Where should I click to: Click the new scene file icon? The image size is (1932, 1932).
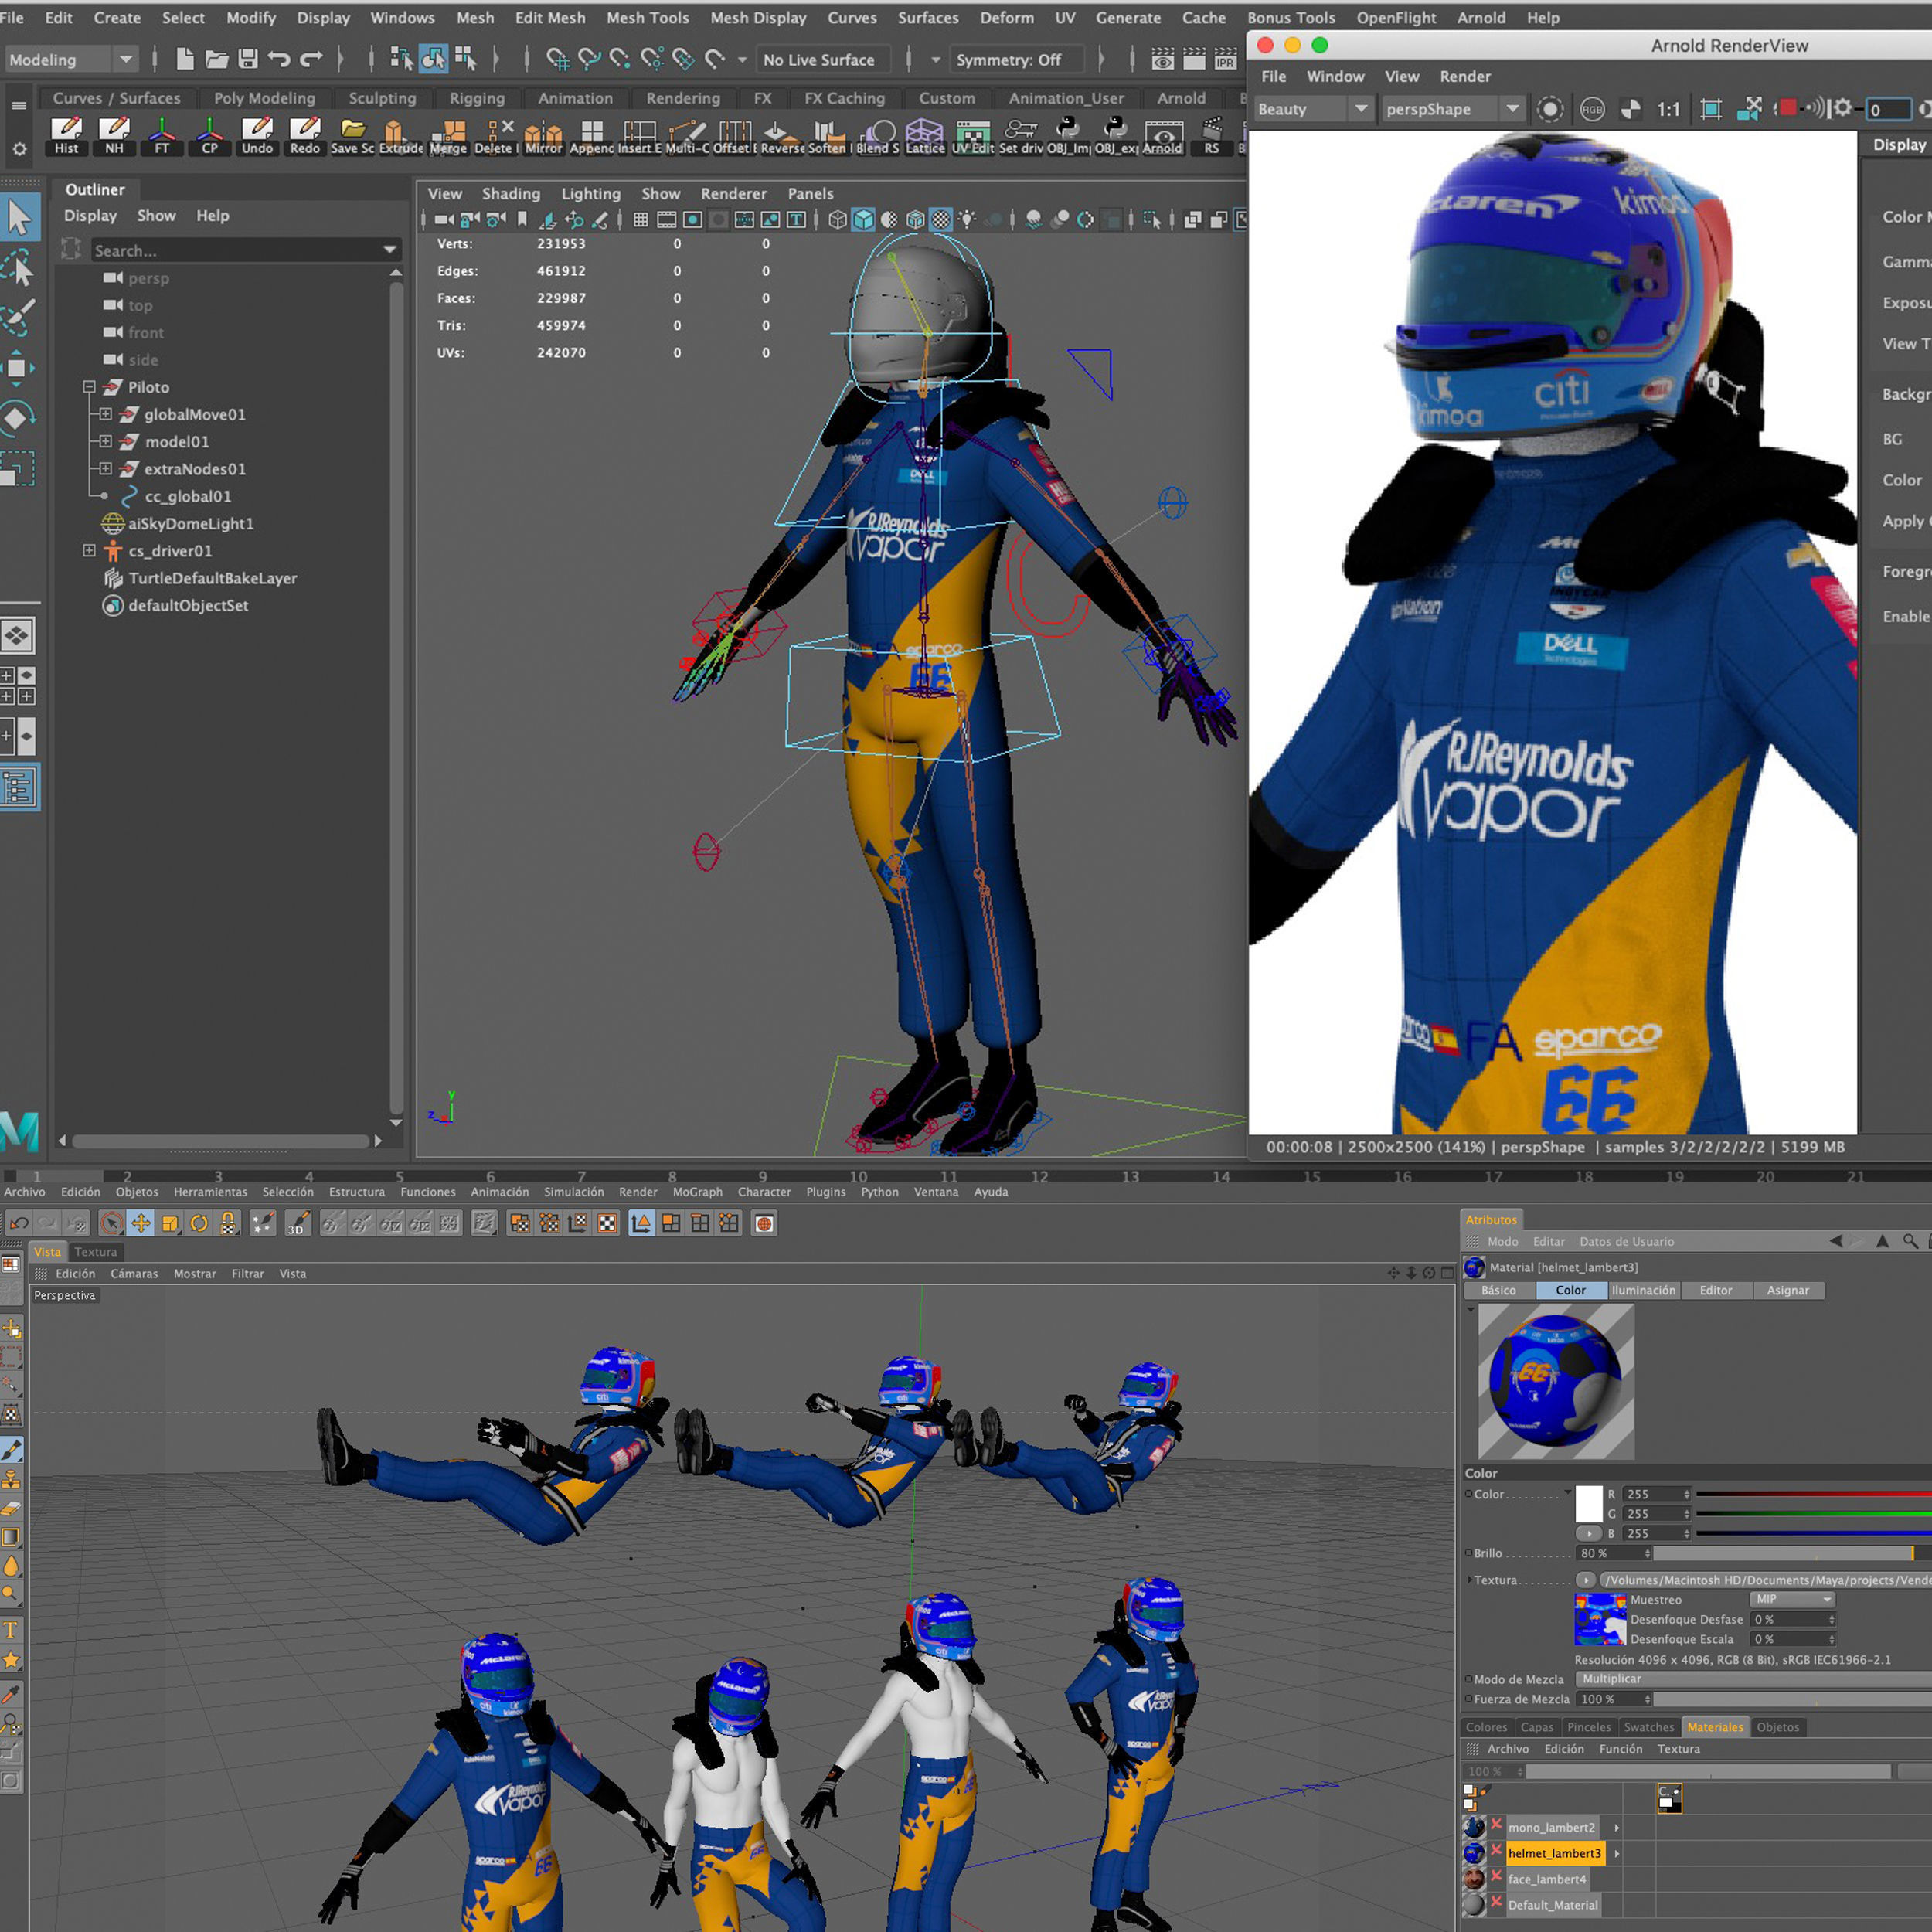[x=185, y=59]
